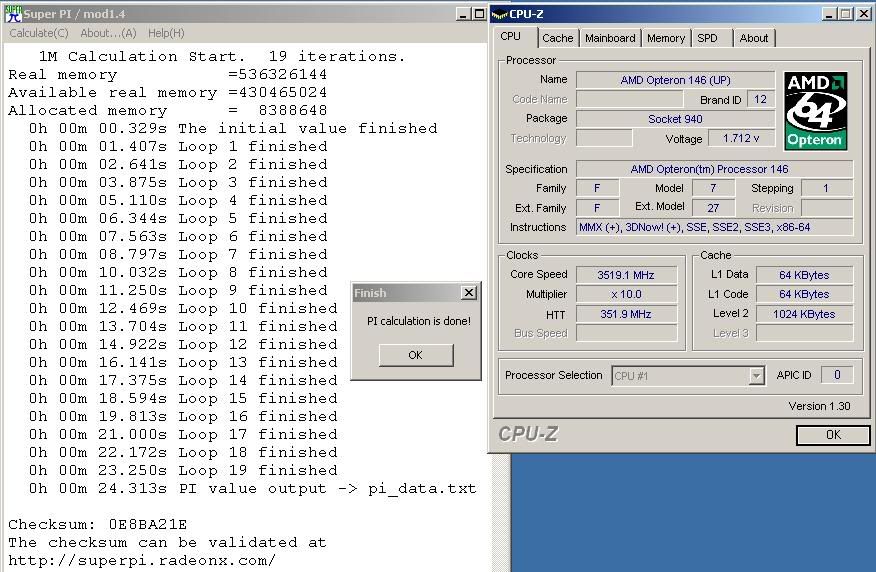Click the Family value F
876x572 pixels.
click(x=597, y=188)
